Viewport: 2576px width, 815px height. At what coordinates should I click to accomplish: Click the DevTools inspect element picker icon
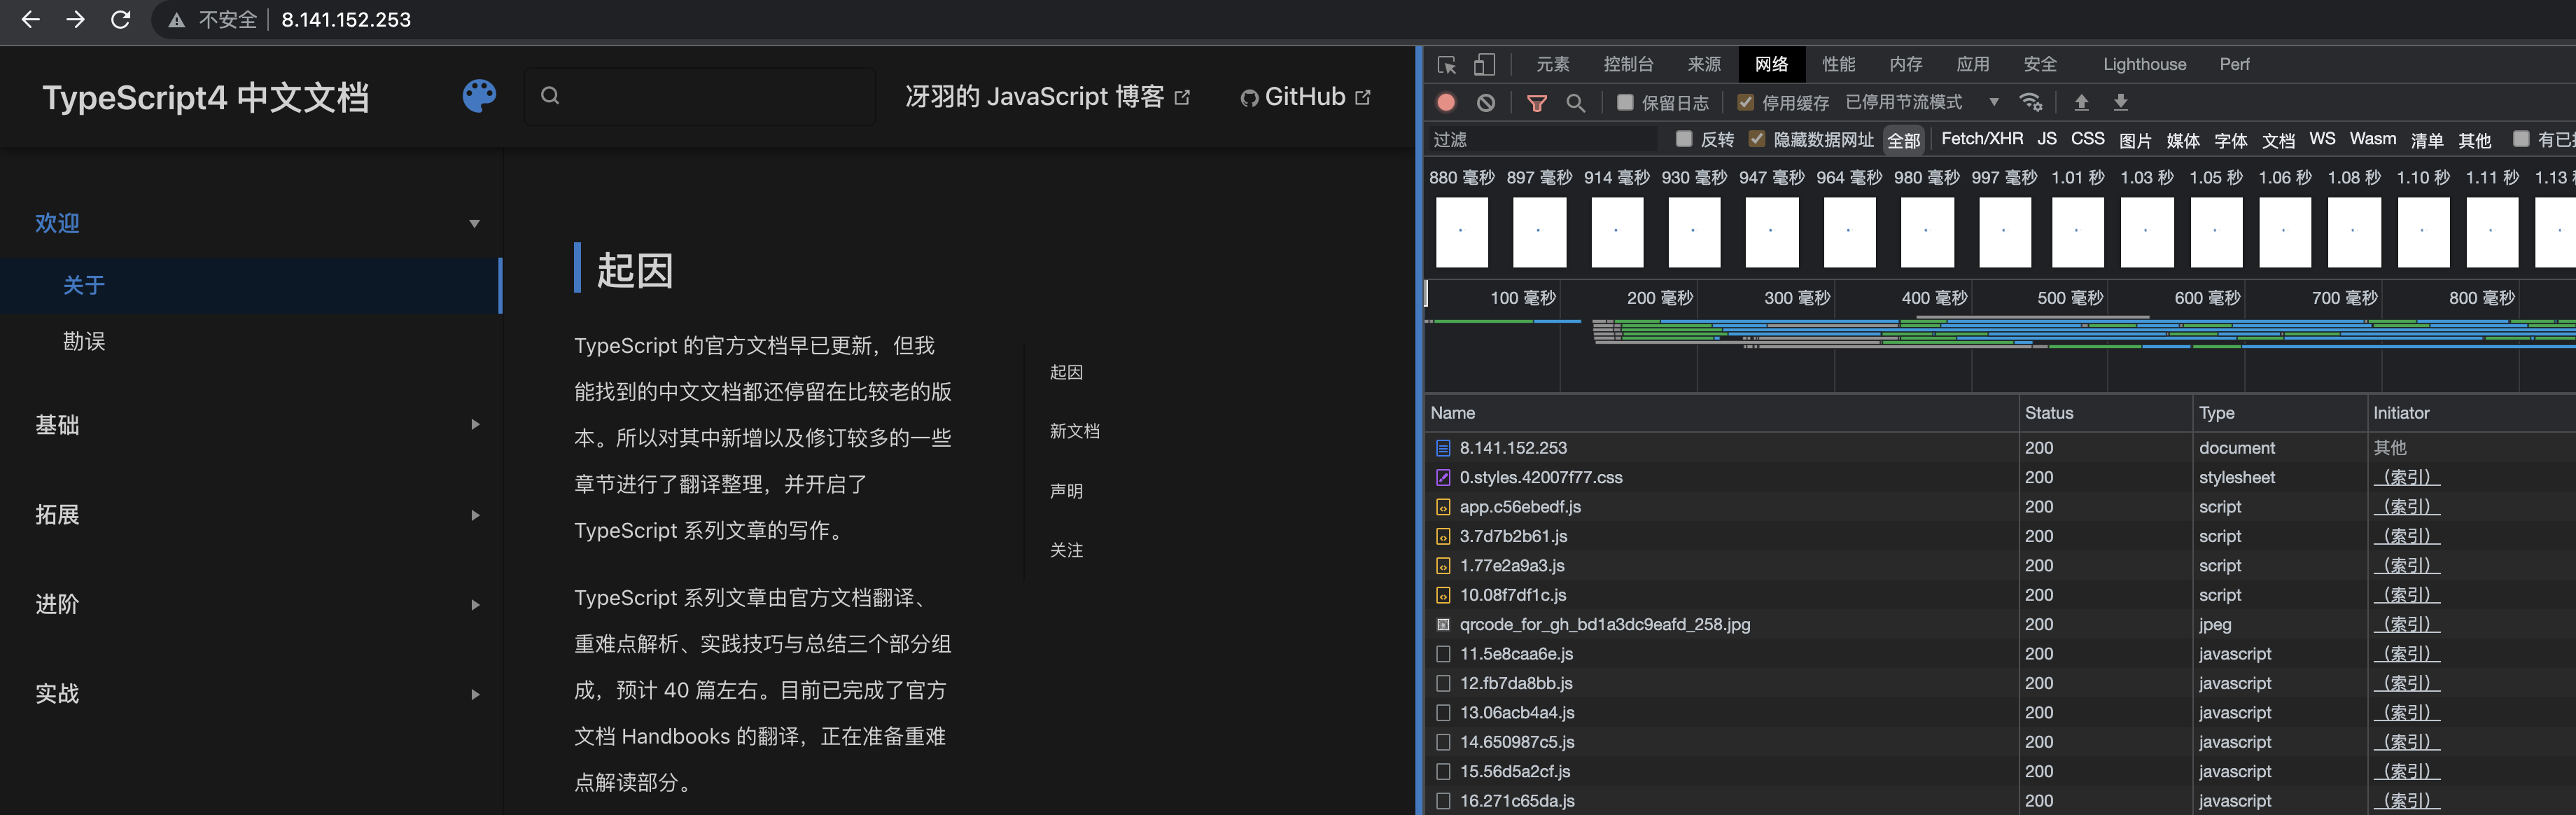tap(1446, 65)
